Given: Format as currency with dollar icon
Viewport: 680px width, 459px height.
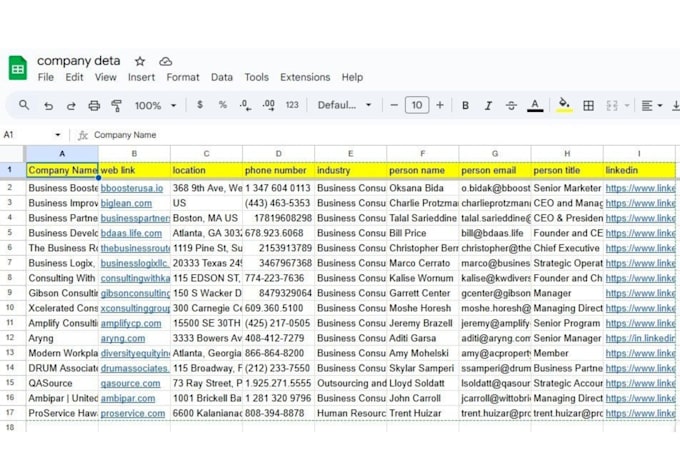Looking at the screenshot, I should pos(200,105).
